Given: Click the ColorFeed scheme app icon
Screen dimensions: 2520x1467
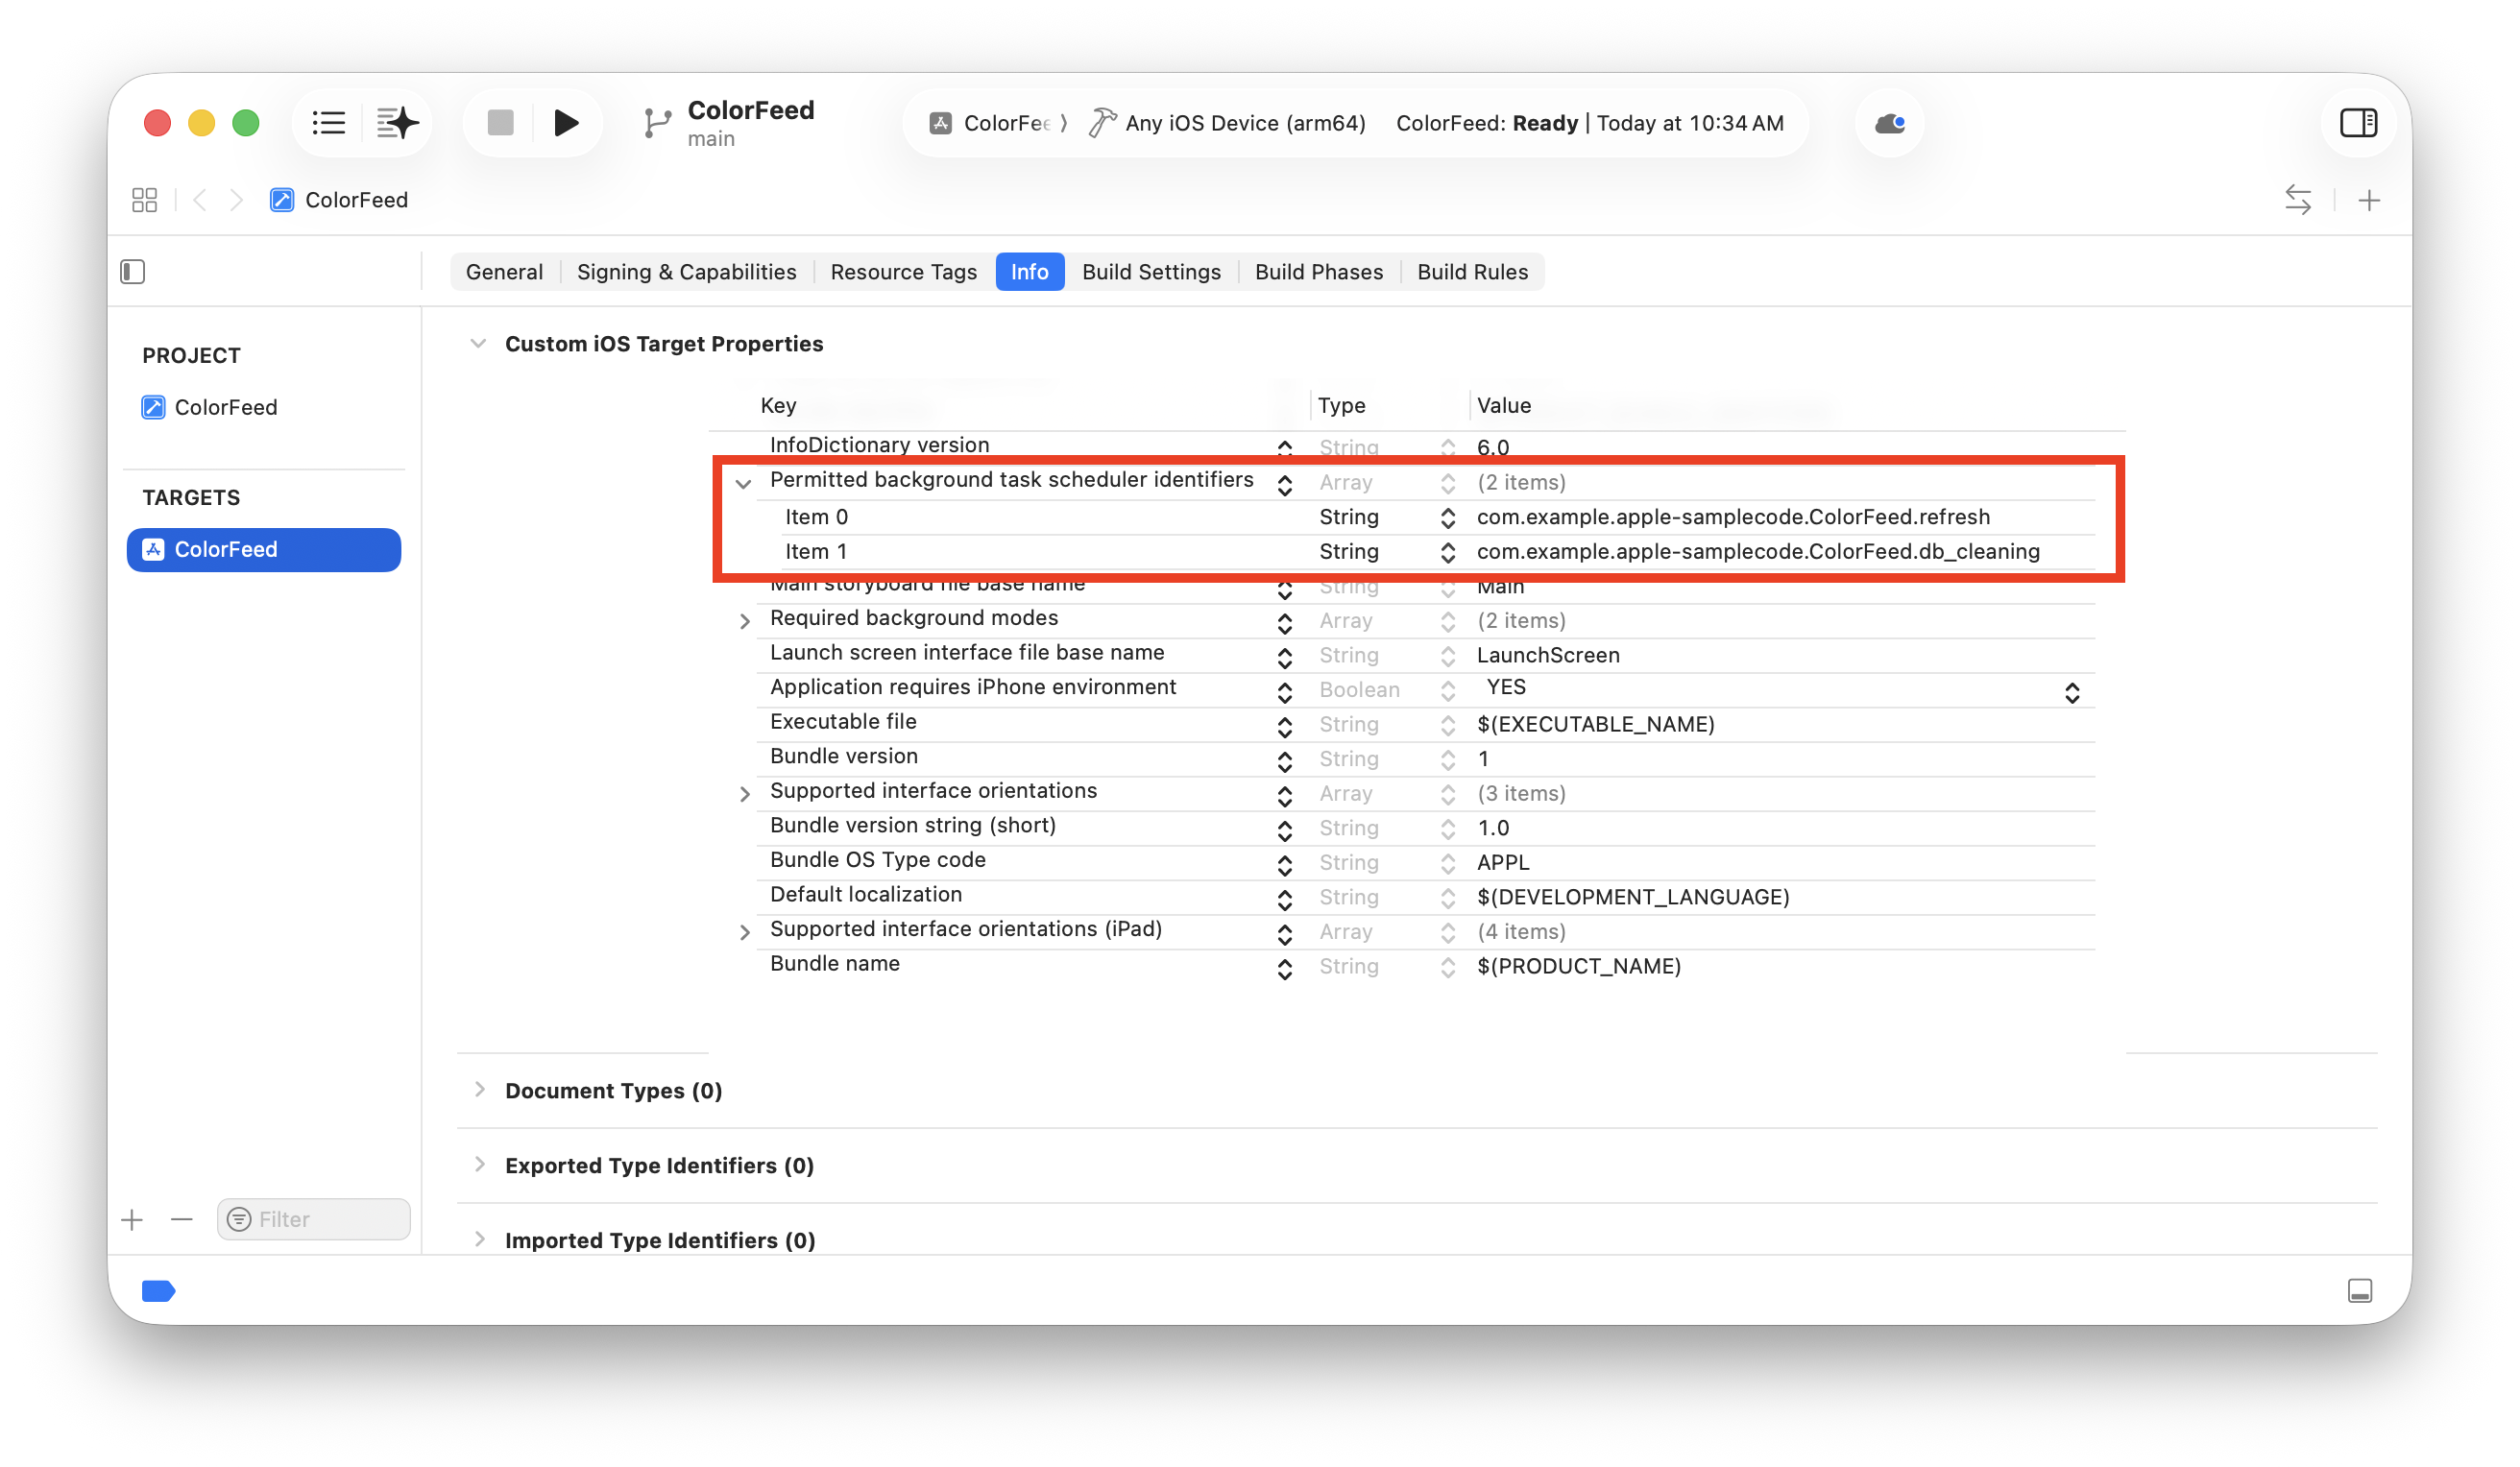Looking at the screenshot, I should coord(940,123).
